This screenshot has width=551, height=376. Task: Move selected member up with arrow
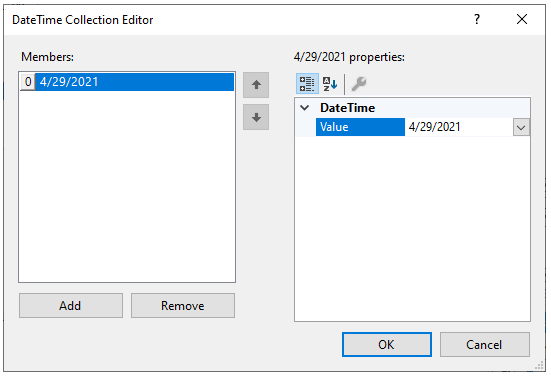click(256, 85)
